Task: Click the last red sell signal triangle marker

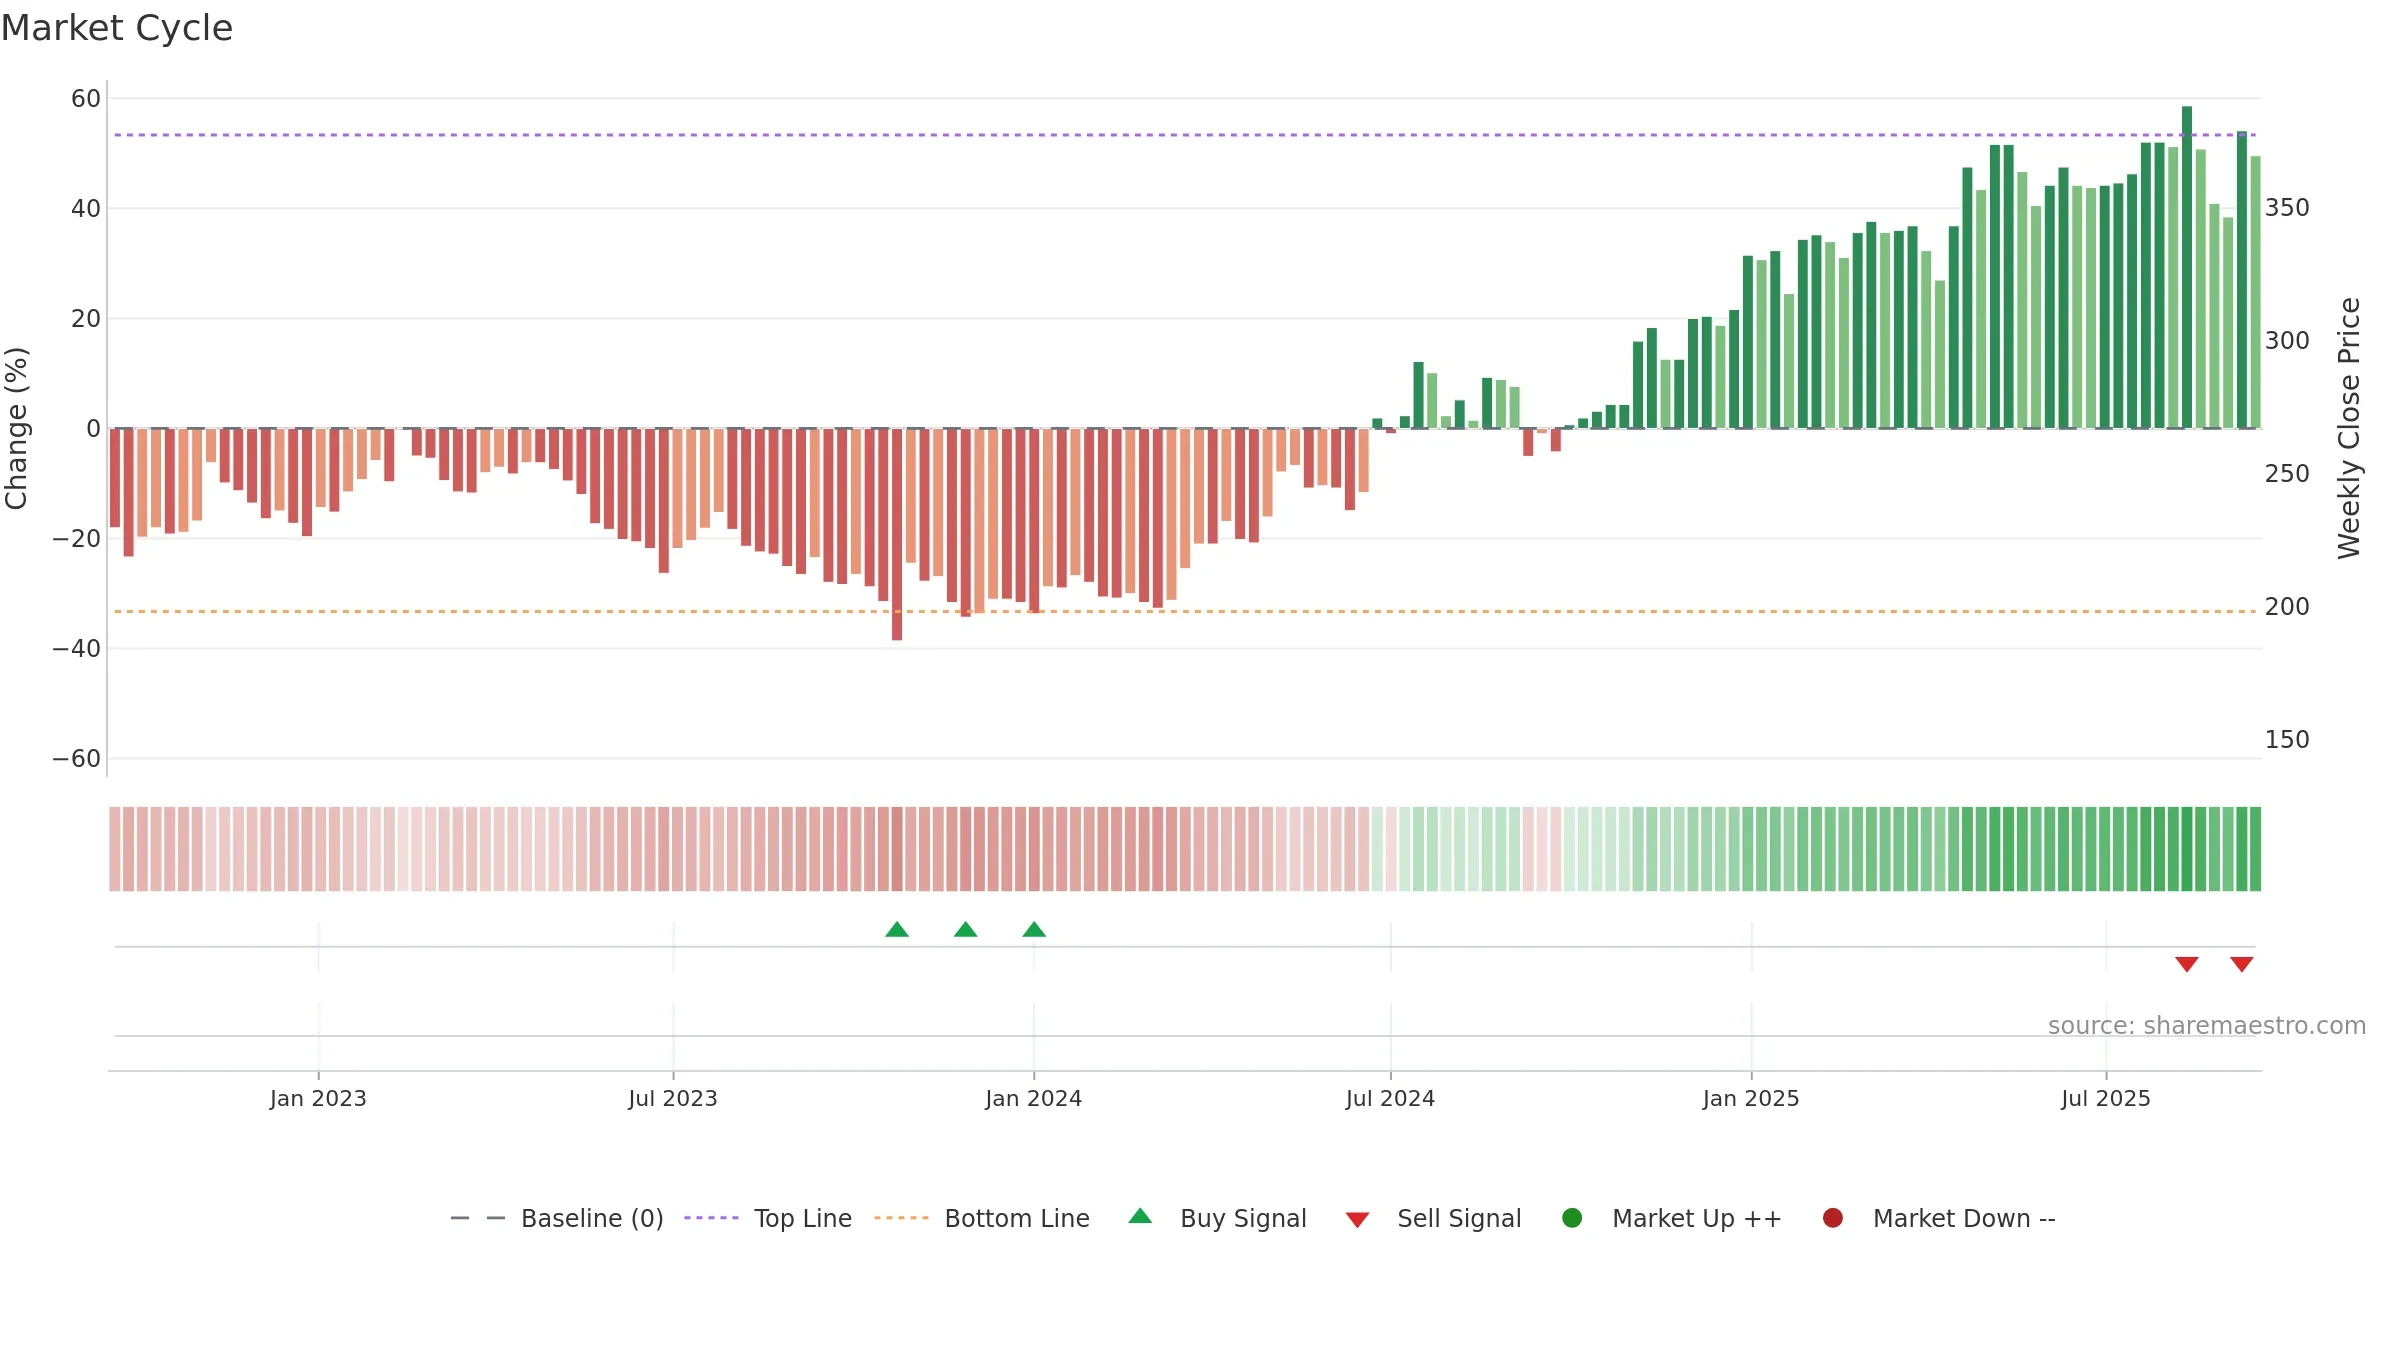Action: [x=2242, y=964]
